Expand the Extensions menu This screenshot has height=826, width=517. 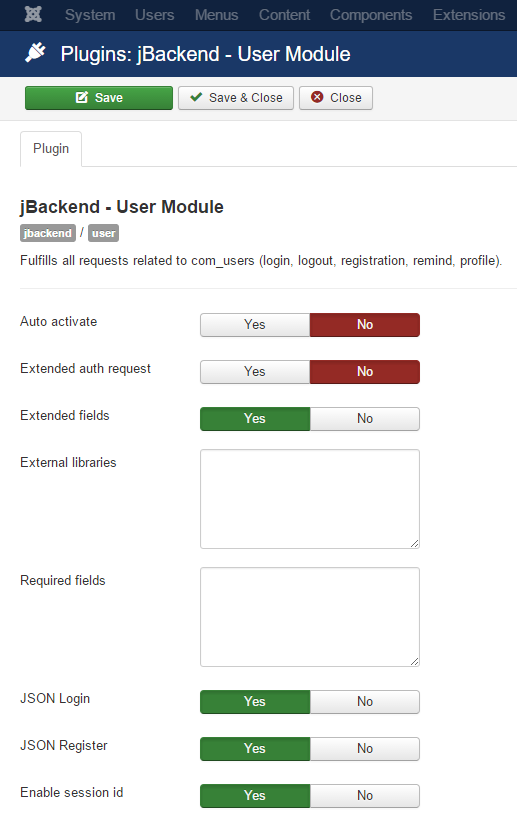click(x=469, y=15)
